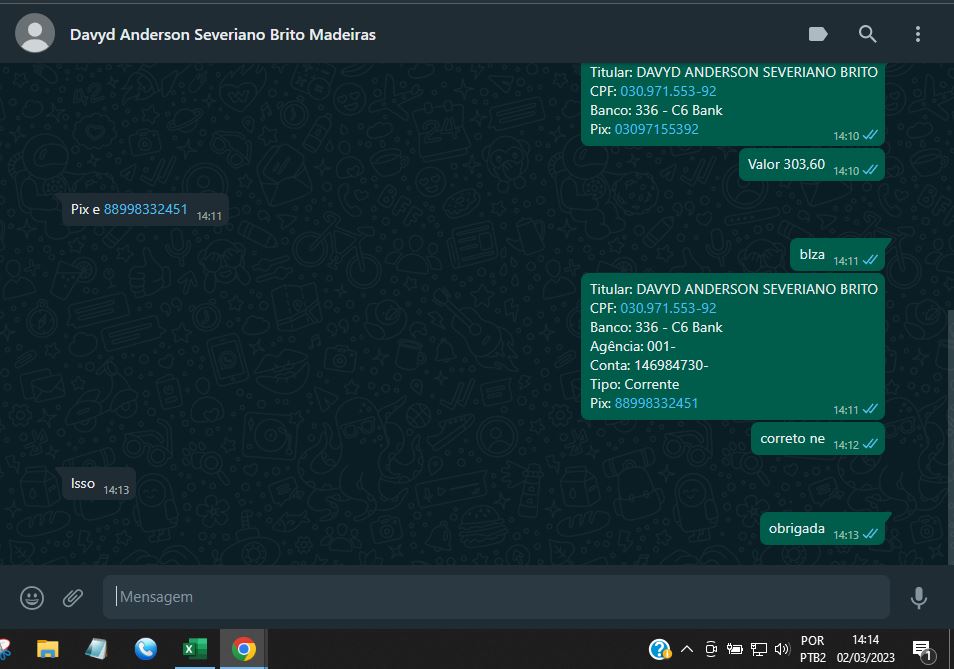Click the Pix number 03097155392 link
This screenshot has width=954, height=669.
pyautogui.click(x=656, y=129)
